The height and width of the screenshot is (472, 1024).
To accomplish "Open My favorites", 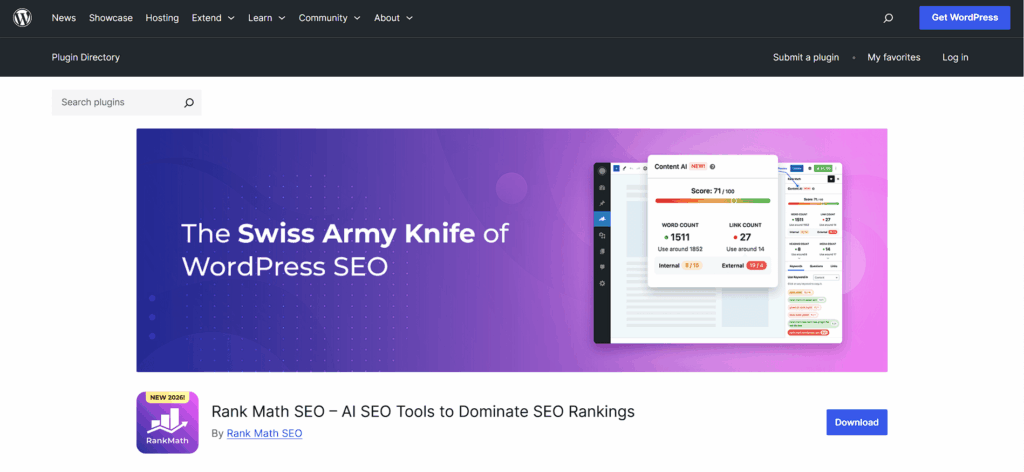I will click(x=893, y=57).
